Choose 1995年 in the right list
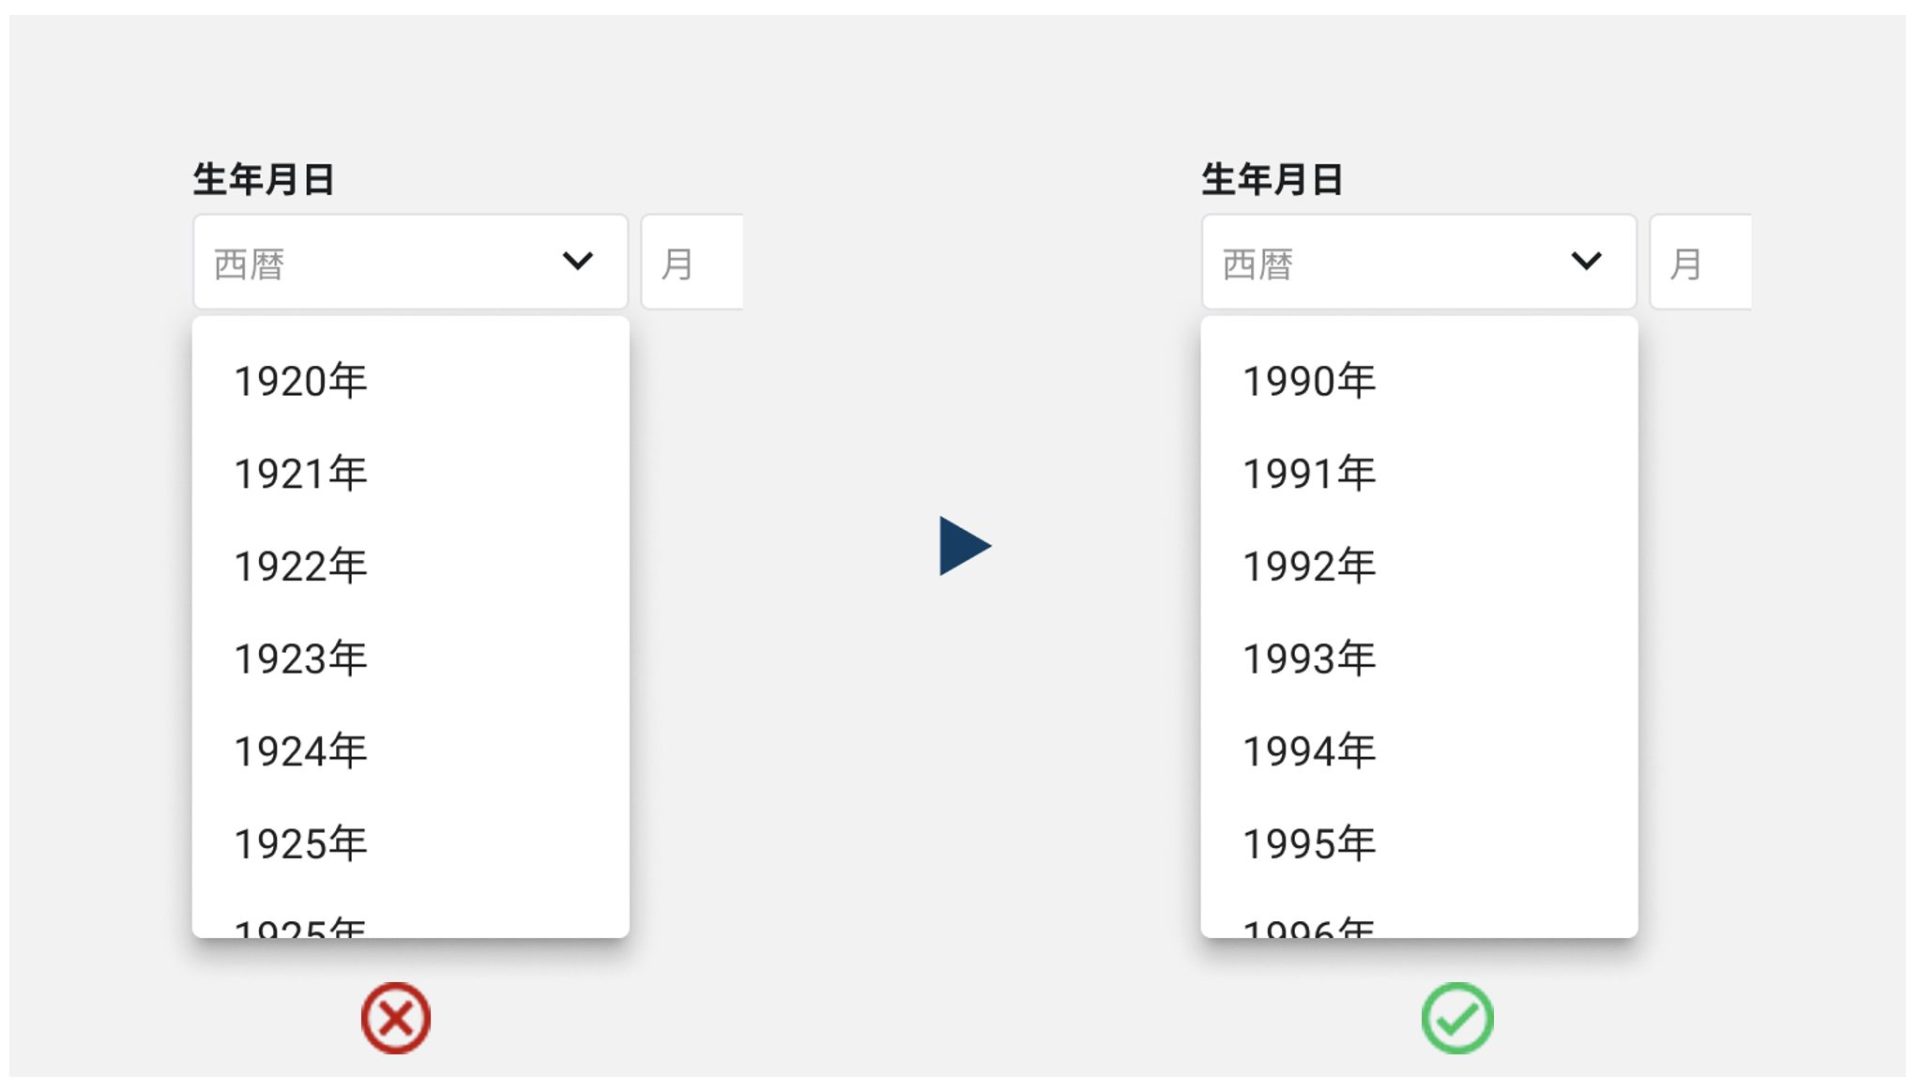The image size is (1920, 1090). tap(1309, 844)
